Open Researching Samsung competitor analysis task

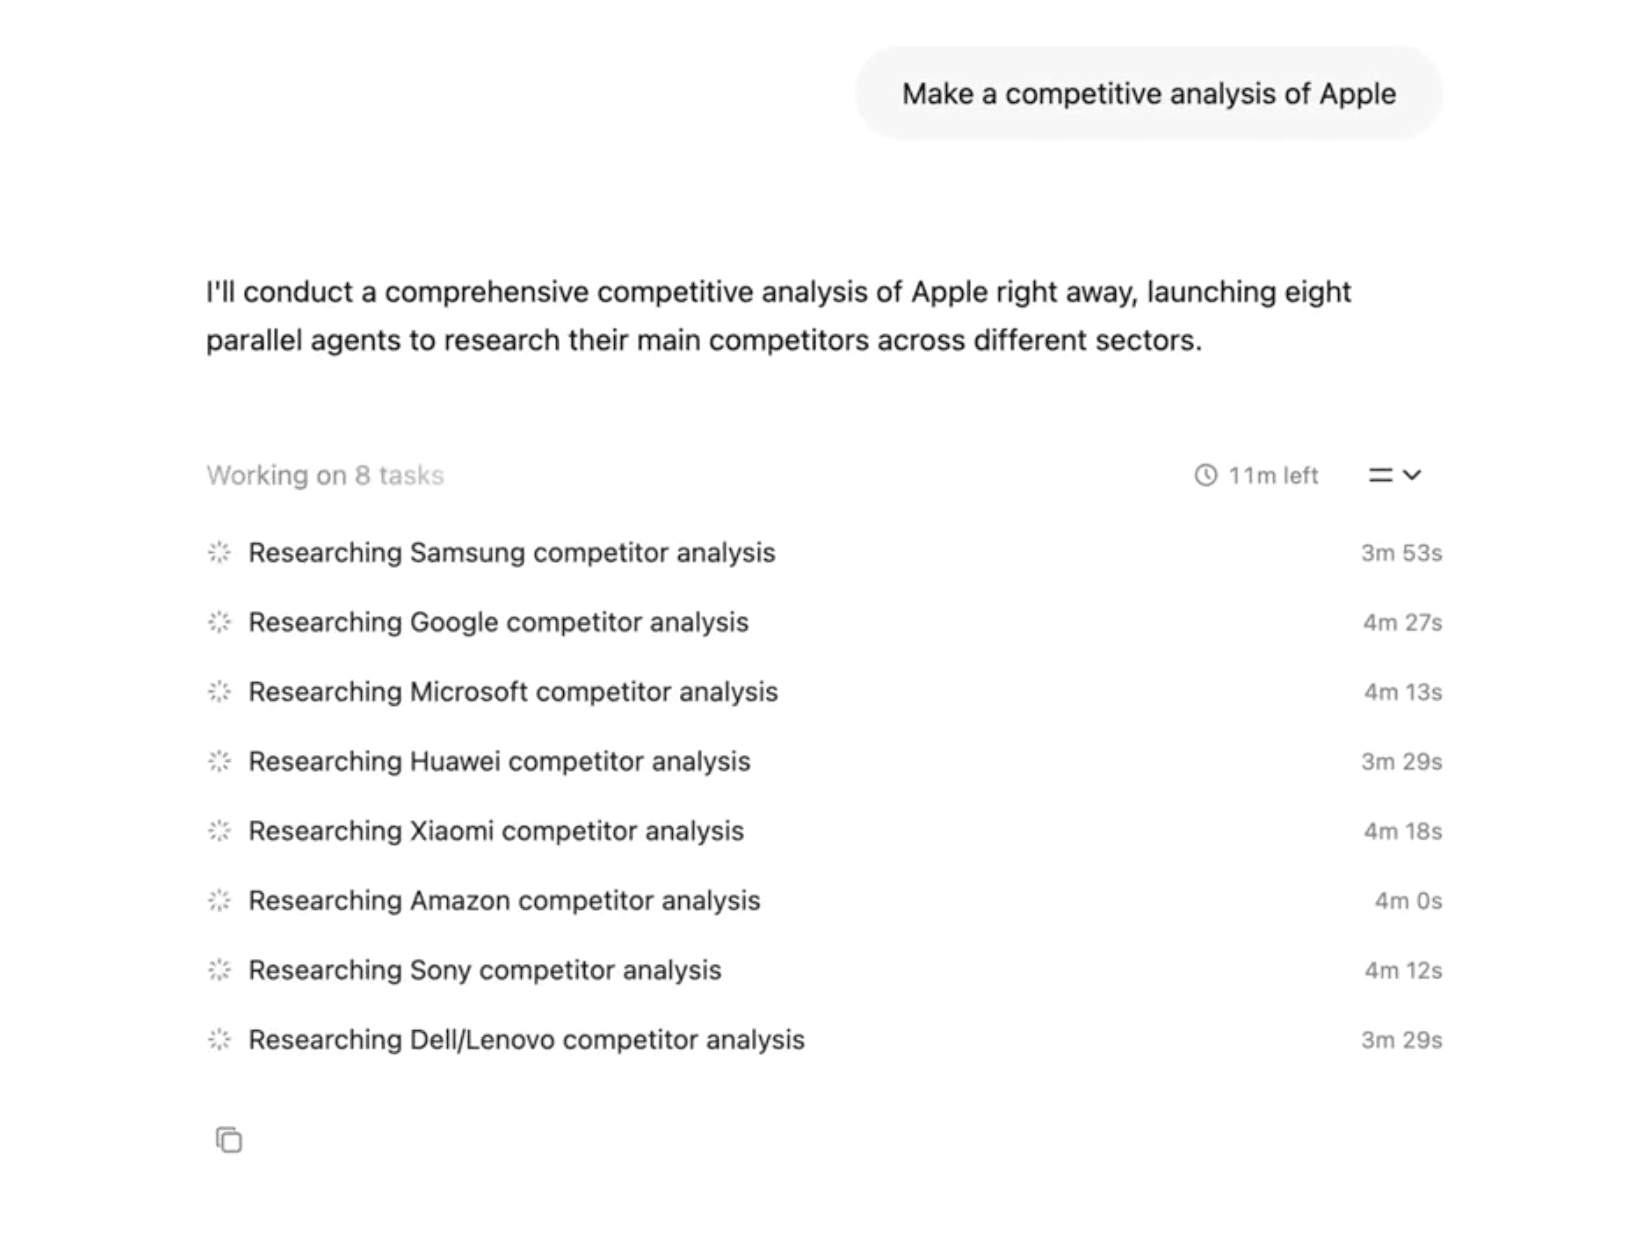pos(511,553)
